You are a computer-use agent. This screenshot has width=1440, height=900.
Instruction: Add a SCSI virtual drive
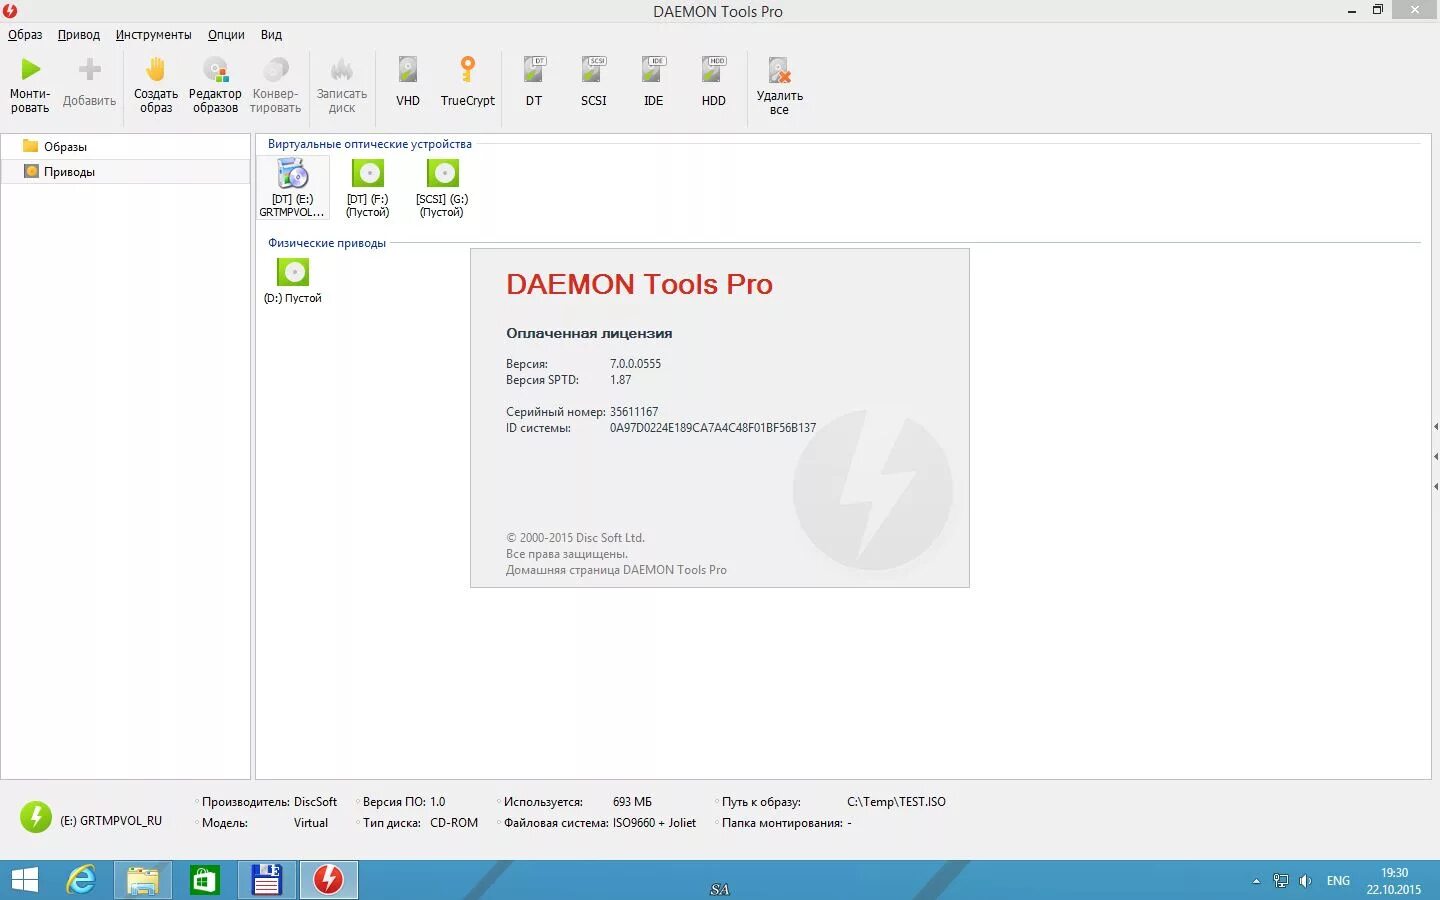(x=594, y=82)
